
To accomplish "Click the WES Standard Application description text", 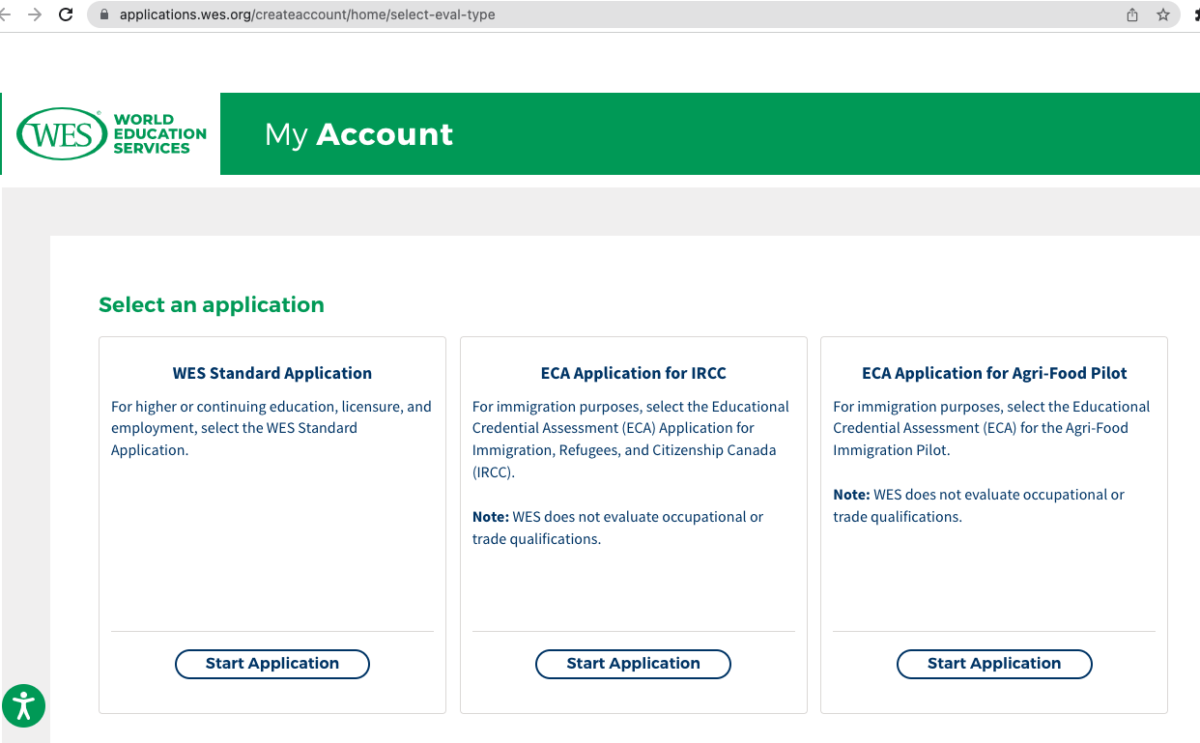I will (x=272, y=428).
